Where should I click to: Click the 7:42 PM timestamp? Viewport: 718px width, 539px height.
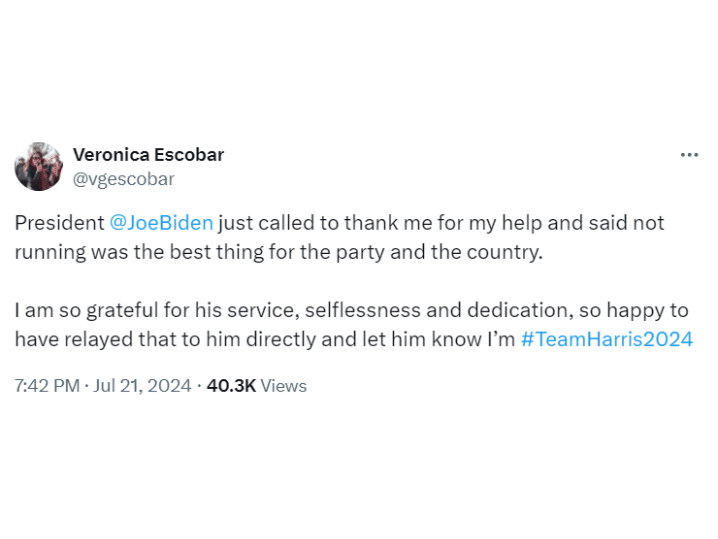[x=46, y=386]
